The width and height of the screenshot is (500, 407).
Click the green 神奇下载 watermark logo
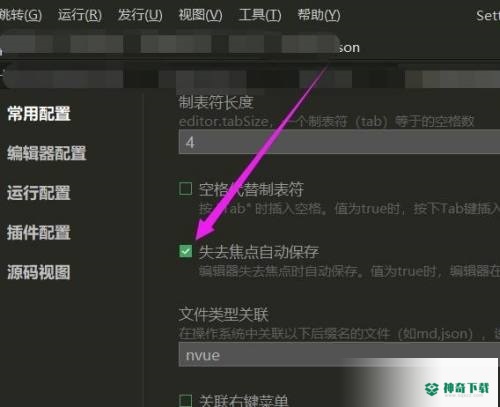(457, 389)
